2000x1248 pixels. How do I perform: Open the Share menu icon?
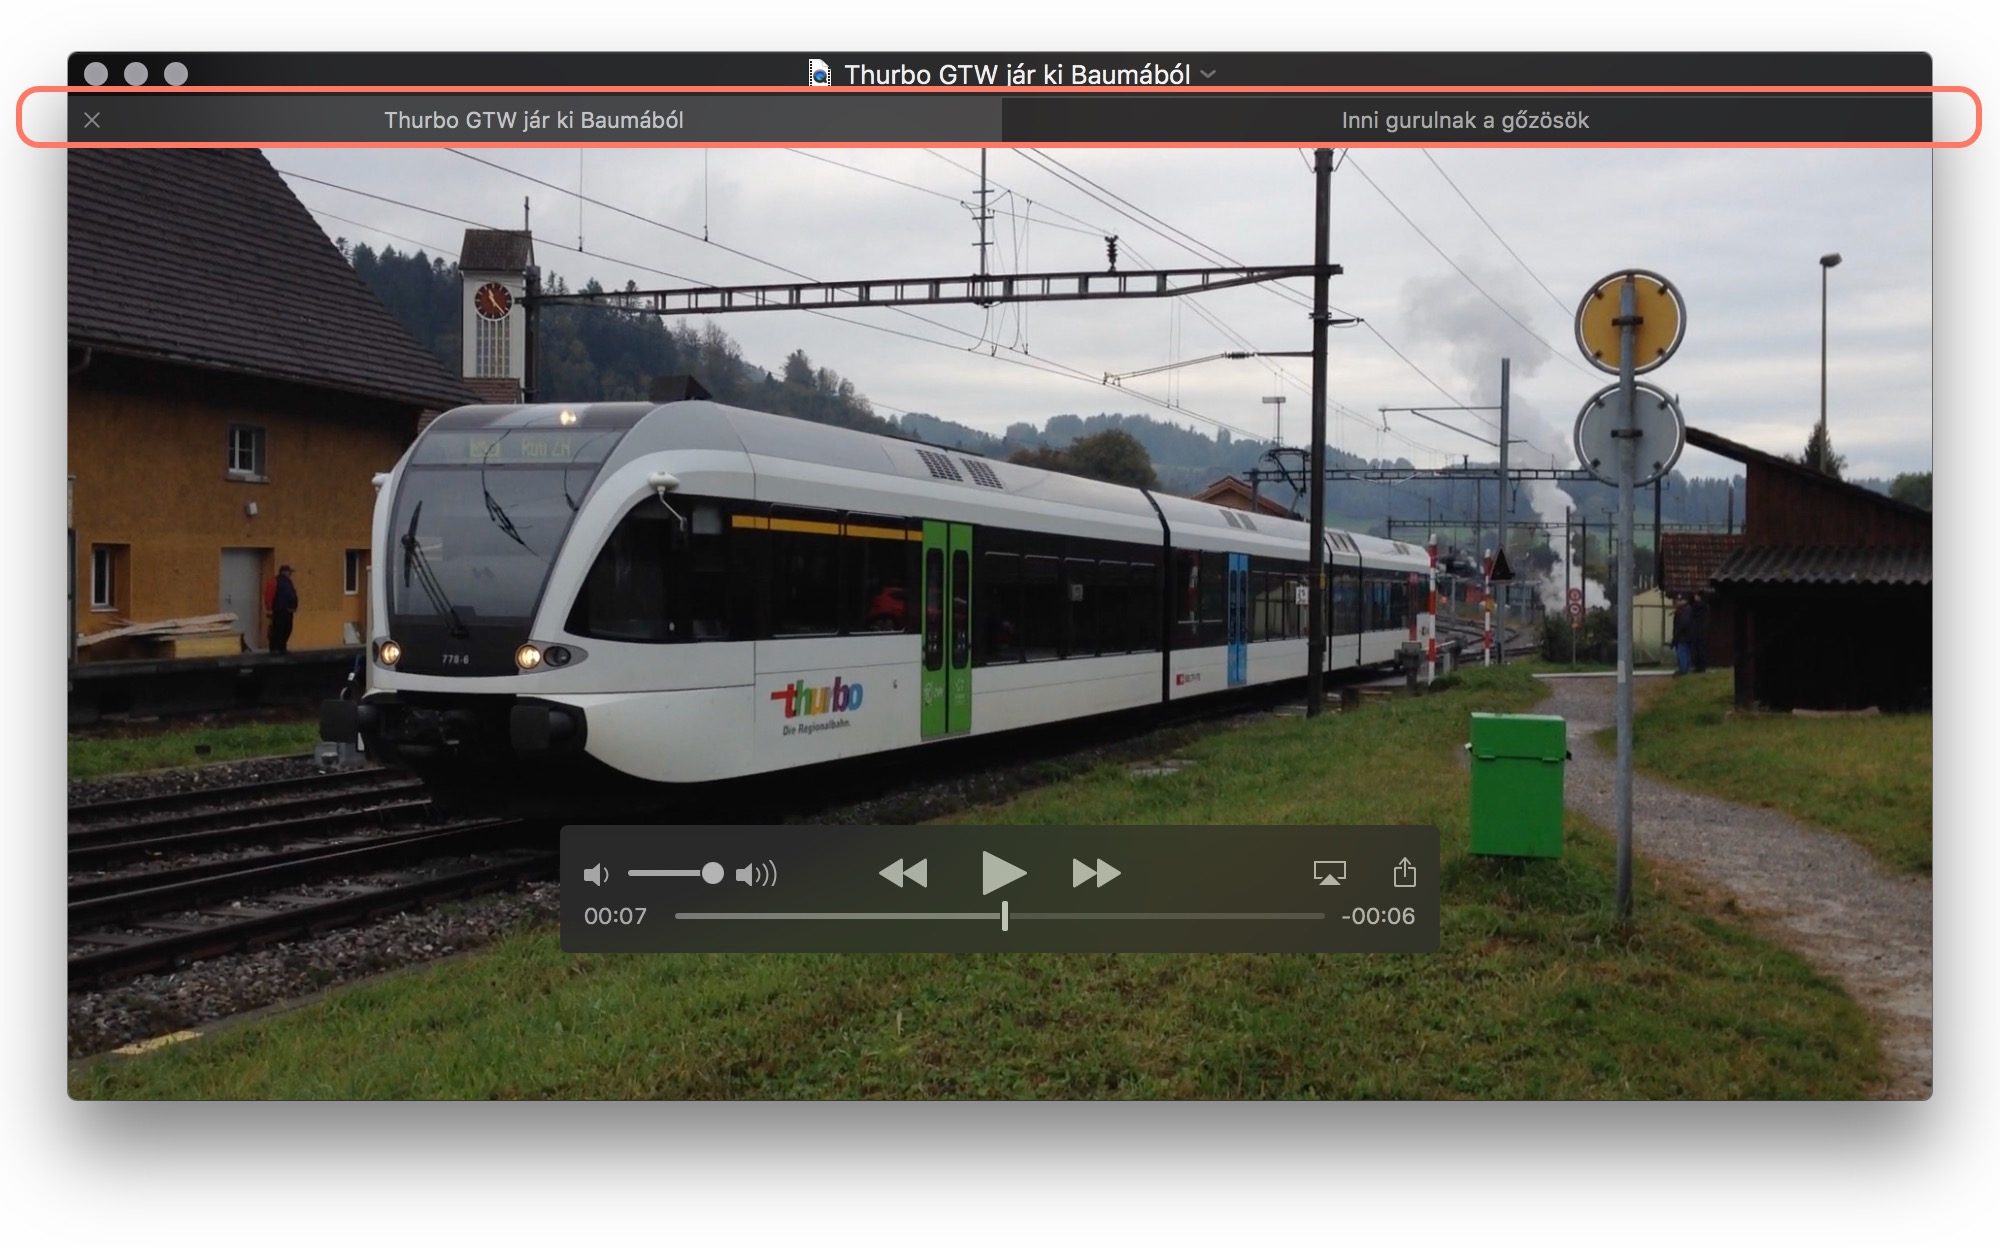coord(1405,872)
